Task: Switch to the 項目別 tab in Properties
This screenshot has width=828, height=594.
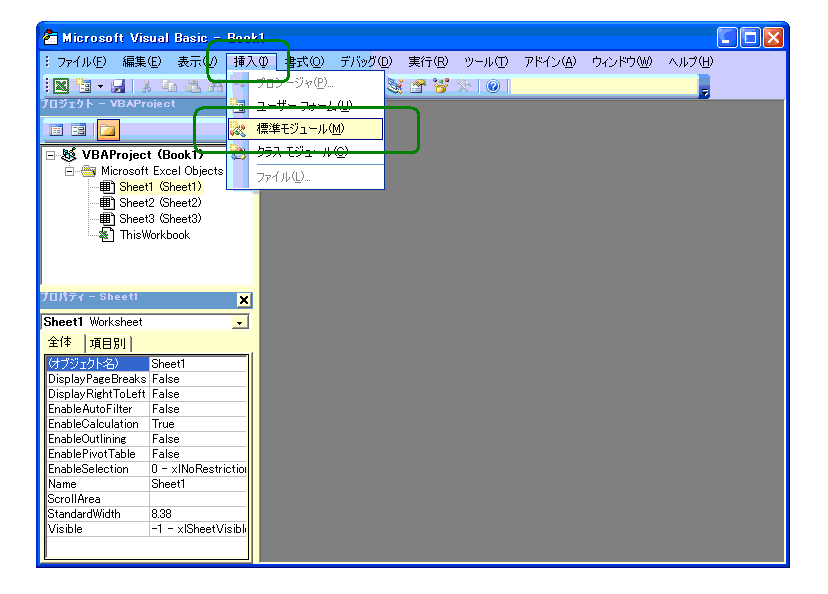Action: tap(108, 344)
